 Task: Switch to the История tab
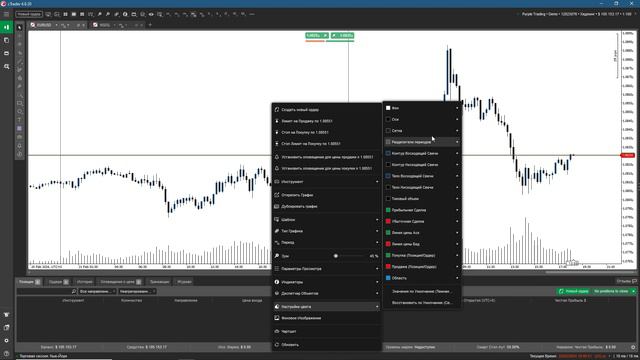coord(84,282)
